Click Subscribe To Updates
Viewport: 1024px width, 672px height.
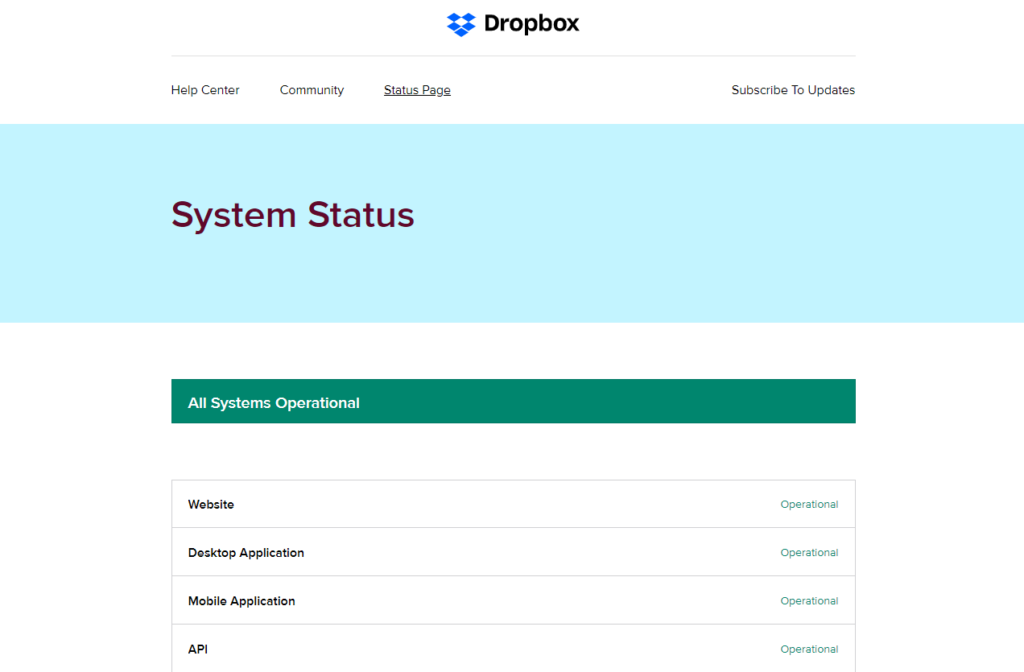tap(793, 90)
